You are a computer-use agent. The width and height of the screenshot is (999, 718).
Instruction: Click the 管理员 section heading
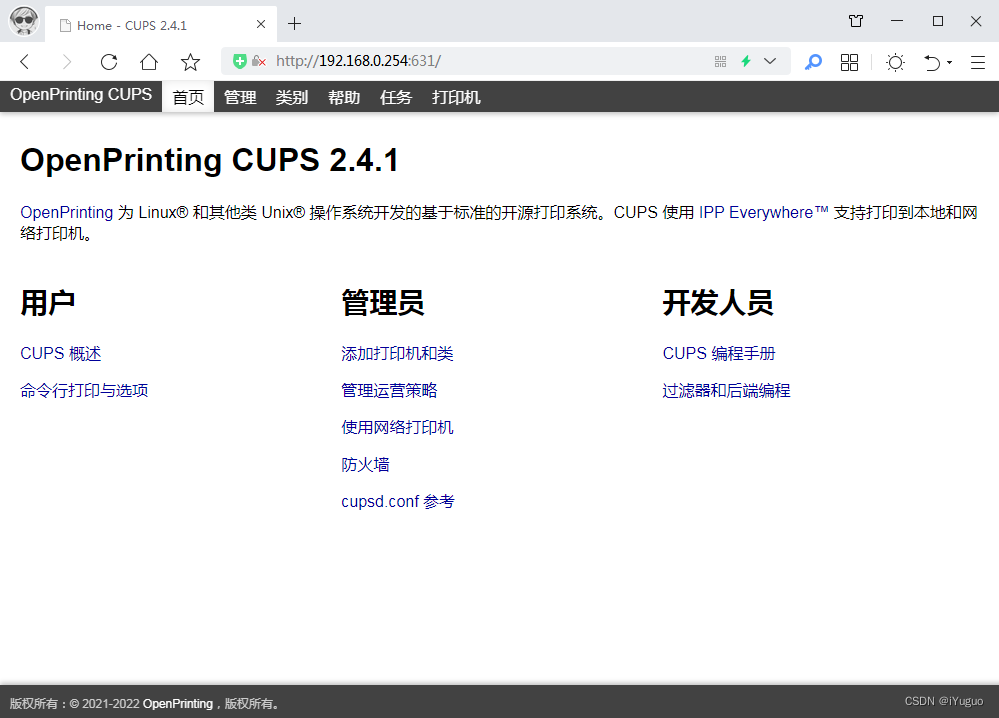tap(383, 303)
